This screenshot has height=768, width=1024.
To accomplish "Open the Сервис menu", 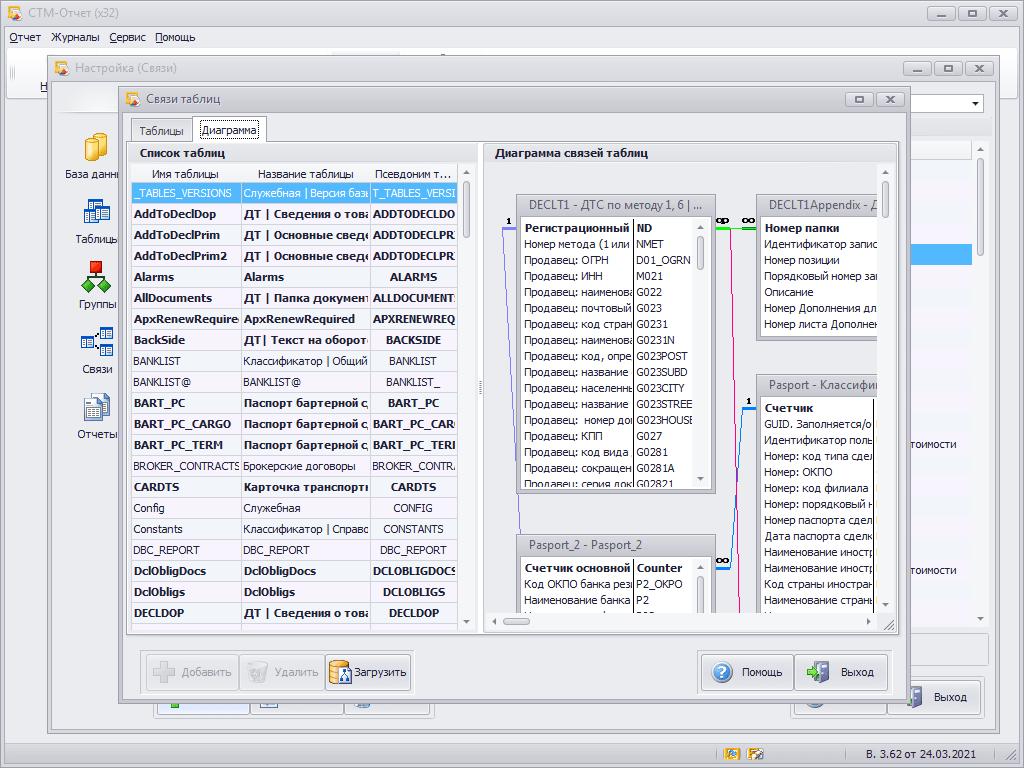I will coord(127,37).
